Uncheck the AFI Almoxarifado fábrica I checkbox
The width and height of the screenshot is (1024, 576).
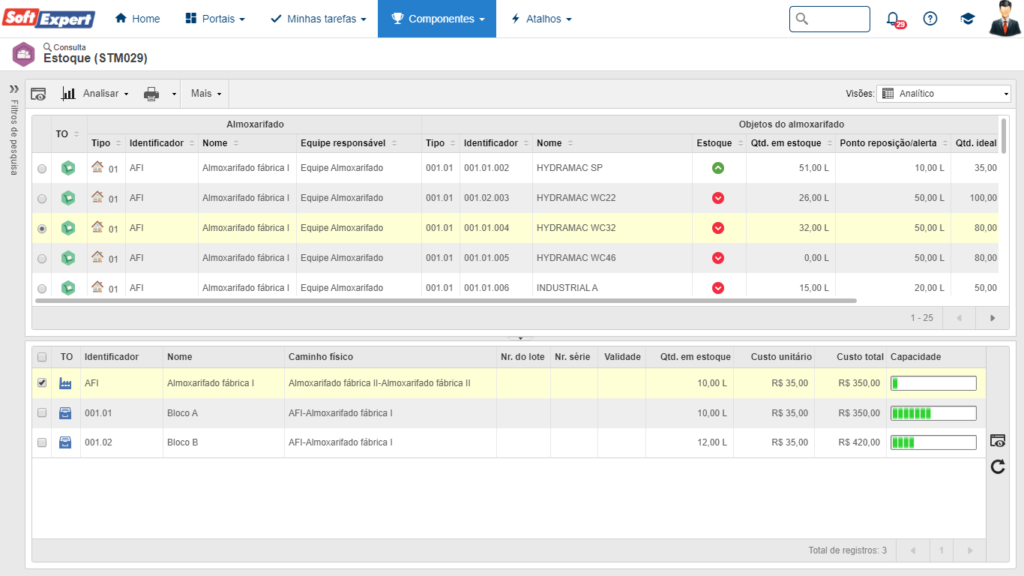[41, 382]
